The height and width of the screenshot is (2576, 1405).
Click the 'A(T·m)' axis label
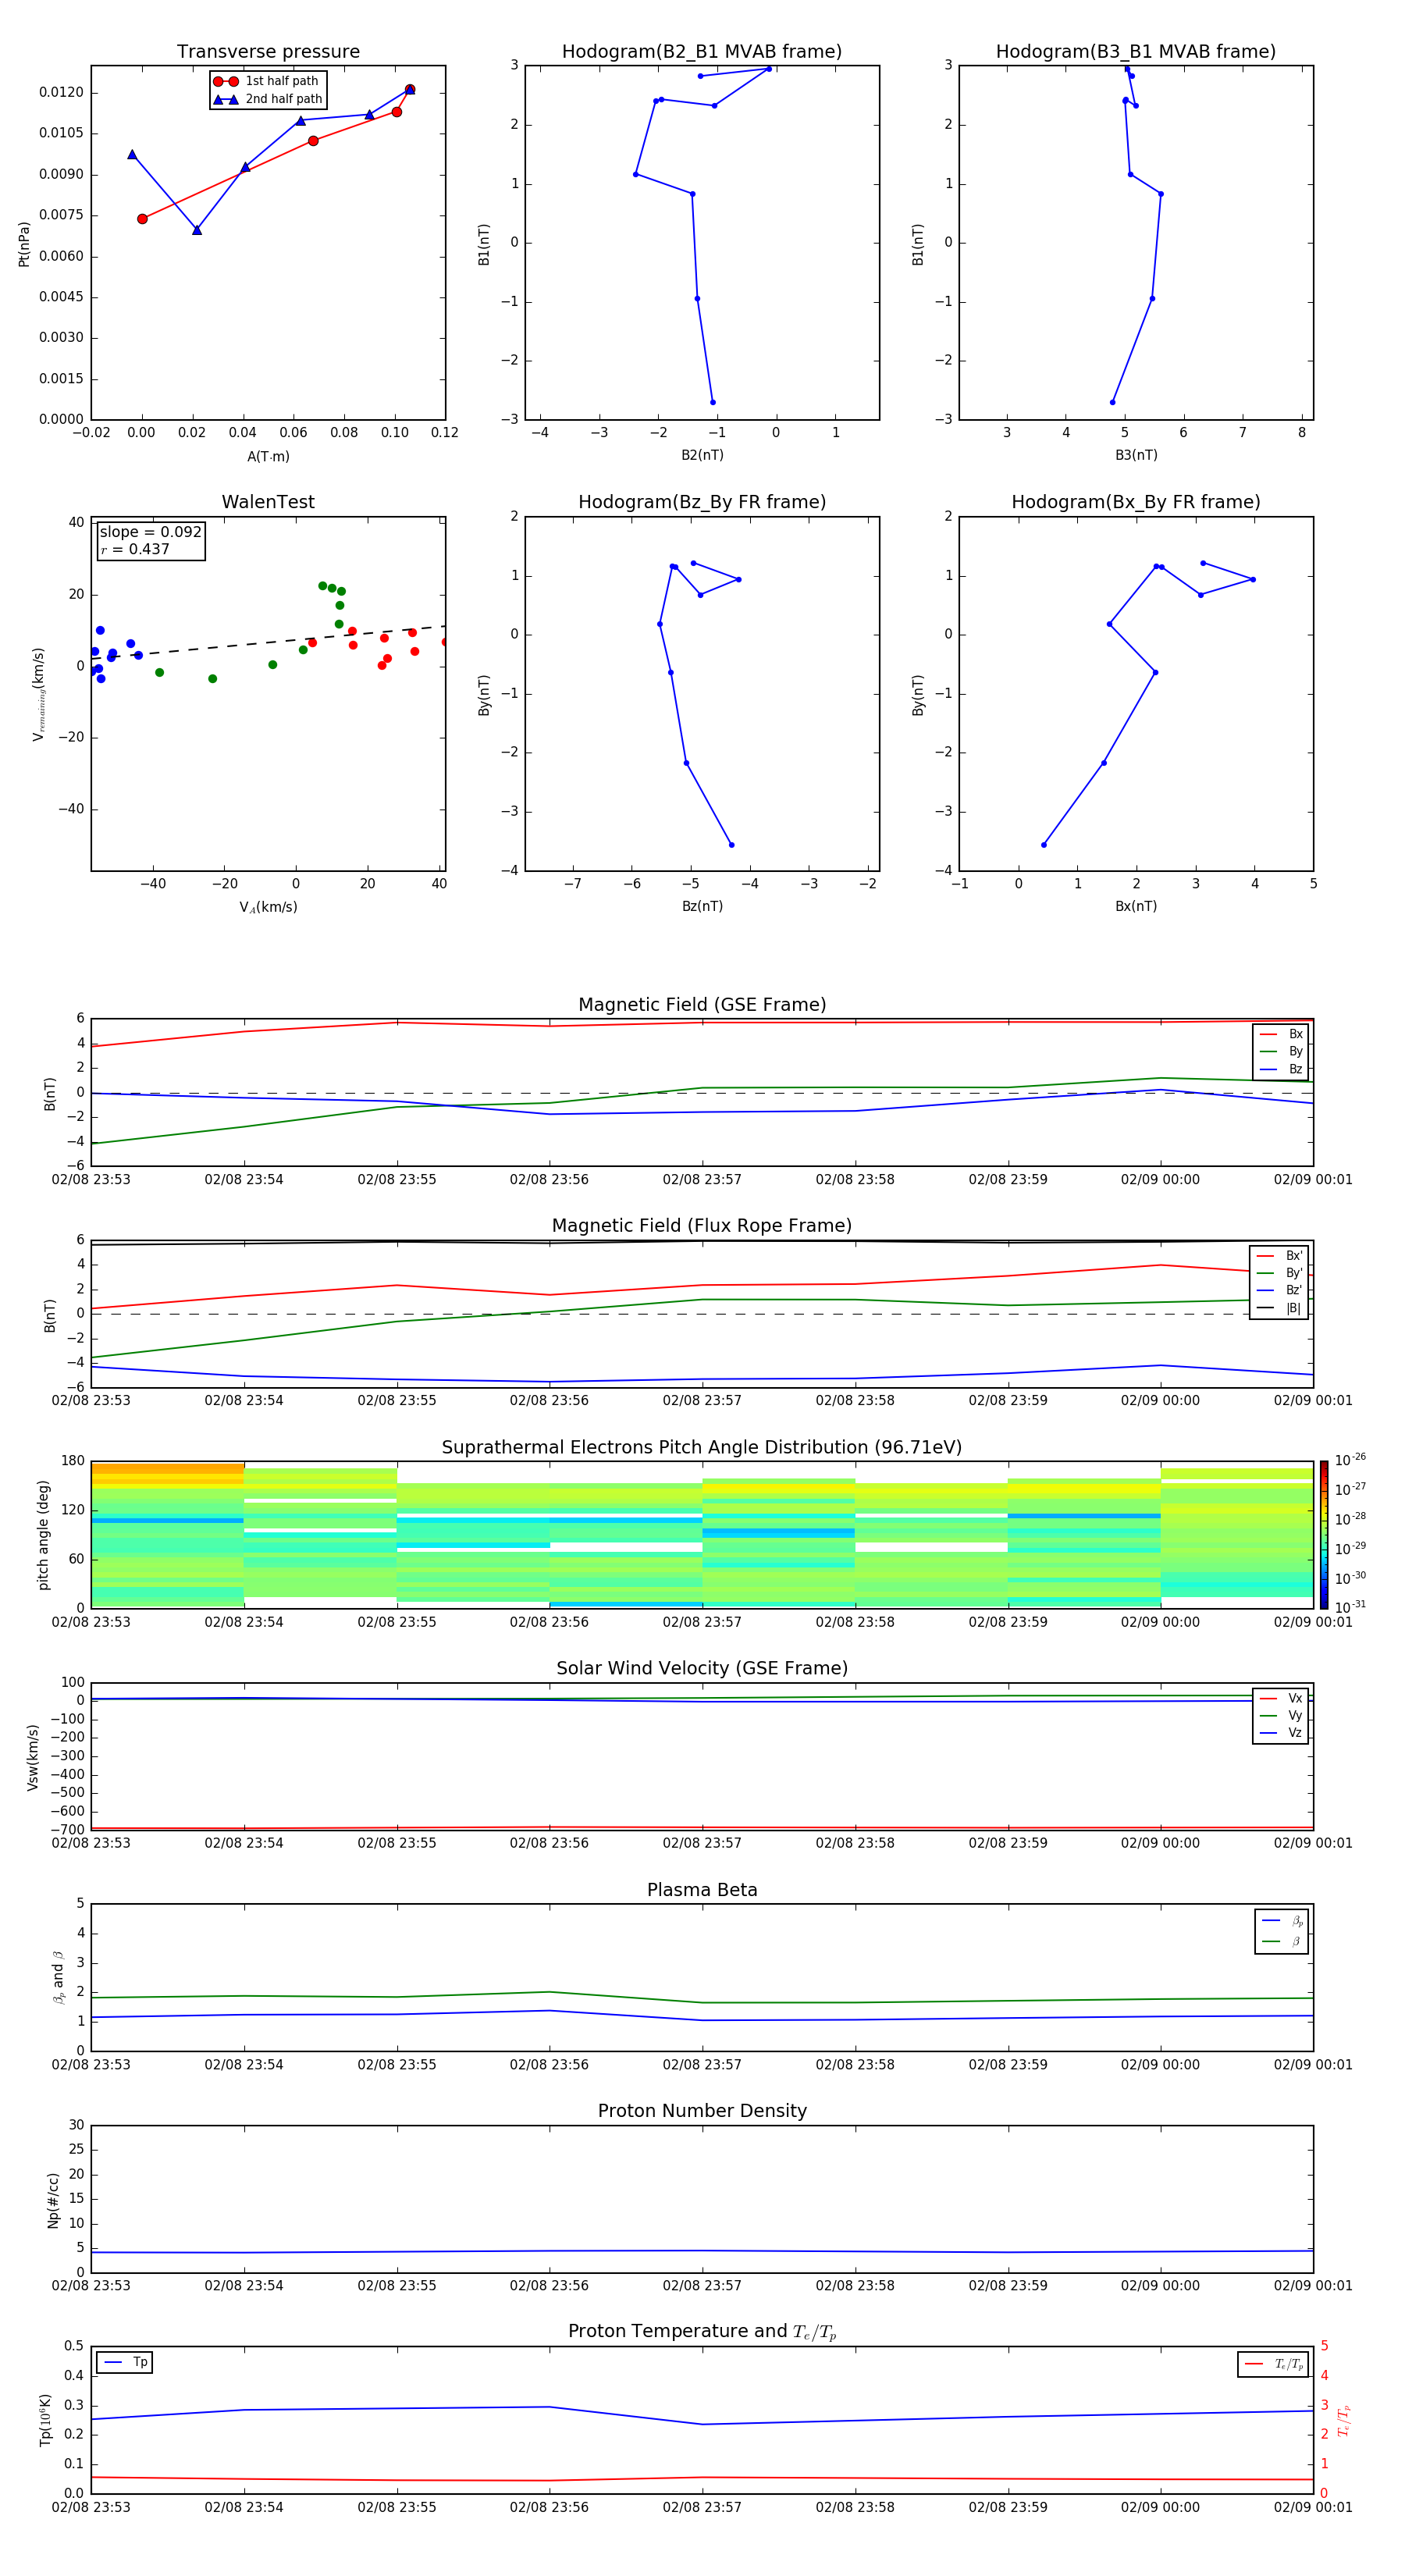point(268,456)
